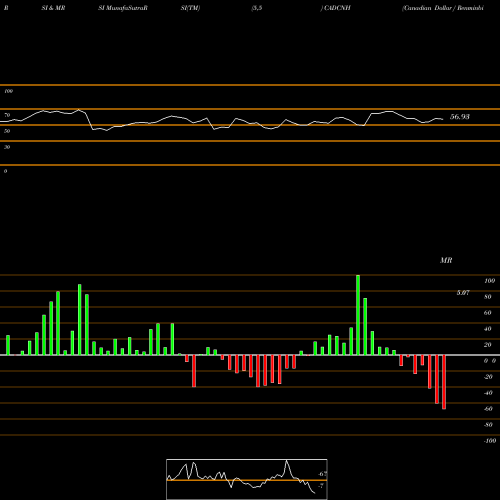
Task: Click the RSI axis label 100 at left
Action: point(8,91)
